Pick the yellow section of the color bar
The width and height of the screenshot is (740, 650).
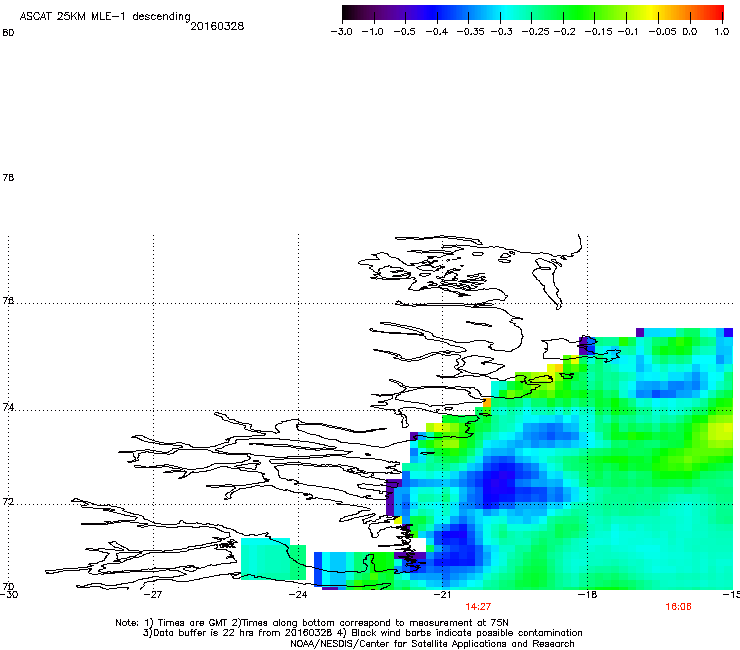[x=653, y=13]
